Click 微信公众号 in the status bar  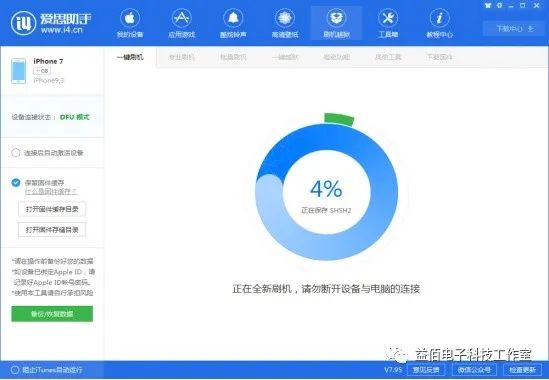474,370
